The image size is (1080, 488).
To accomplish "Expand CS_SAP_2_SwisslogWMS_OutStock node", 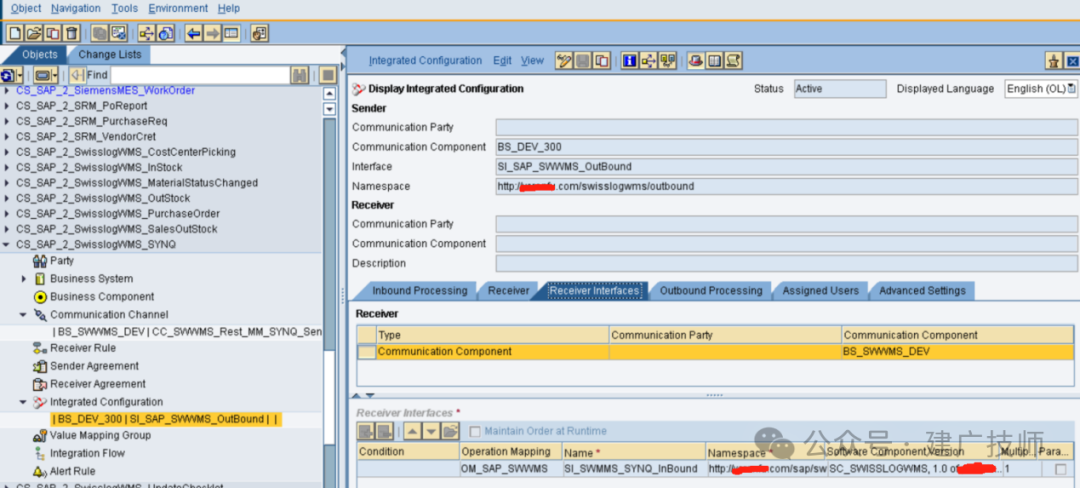I will tap(8, 198).
